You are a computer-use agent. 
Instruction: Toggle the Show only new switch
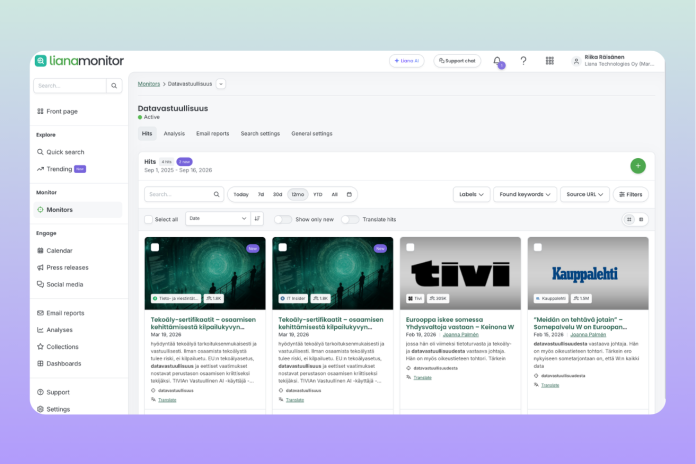coord(283,219)
